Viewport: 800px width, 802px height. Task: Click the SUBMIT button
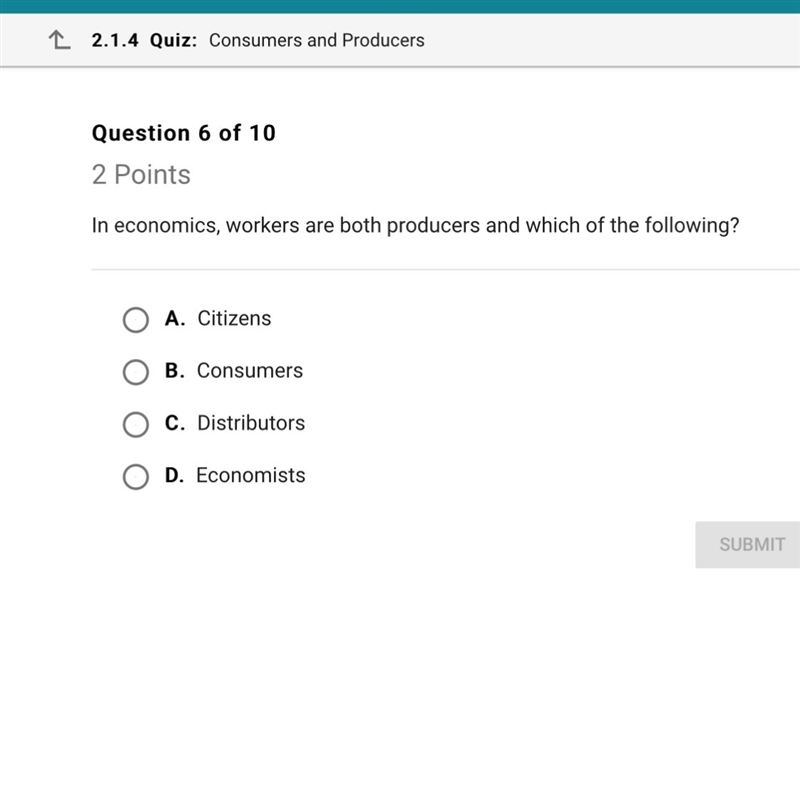tap(747, 545)
